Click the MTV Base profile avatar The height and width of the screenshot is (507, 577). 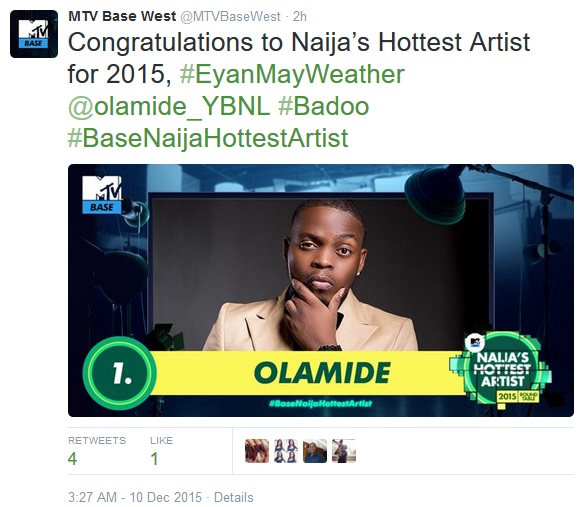[34, 34]
